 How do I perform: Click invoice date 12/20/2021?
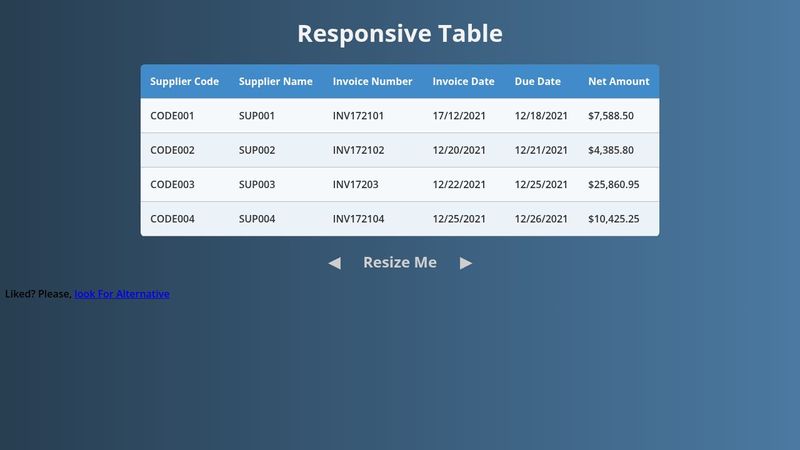coord(459,150)
